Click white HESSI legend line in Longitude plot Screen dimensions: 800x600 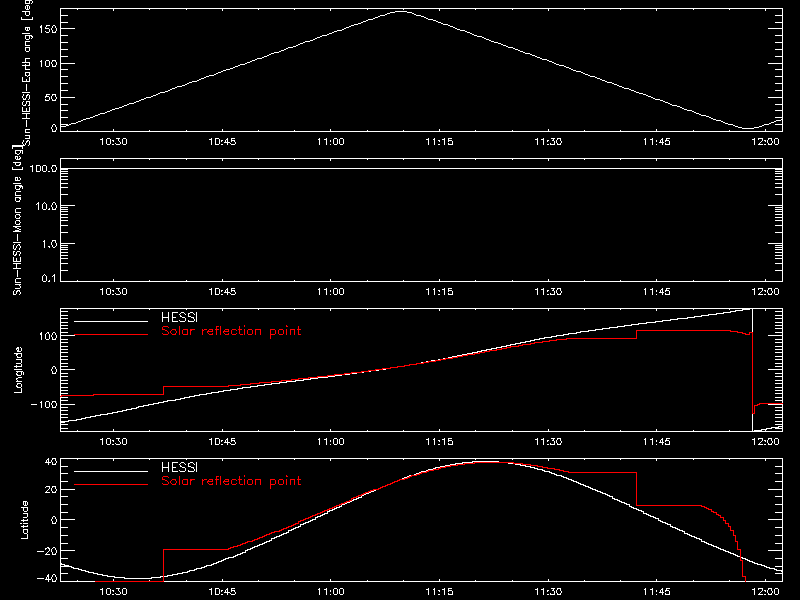(111, 321)
